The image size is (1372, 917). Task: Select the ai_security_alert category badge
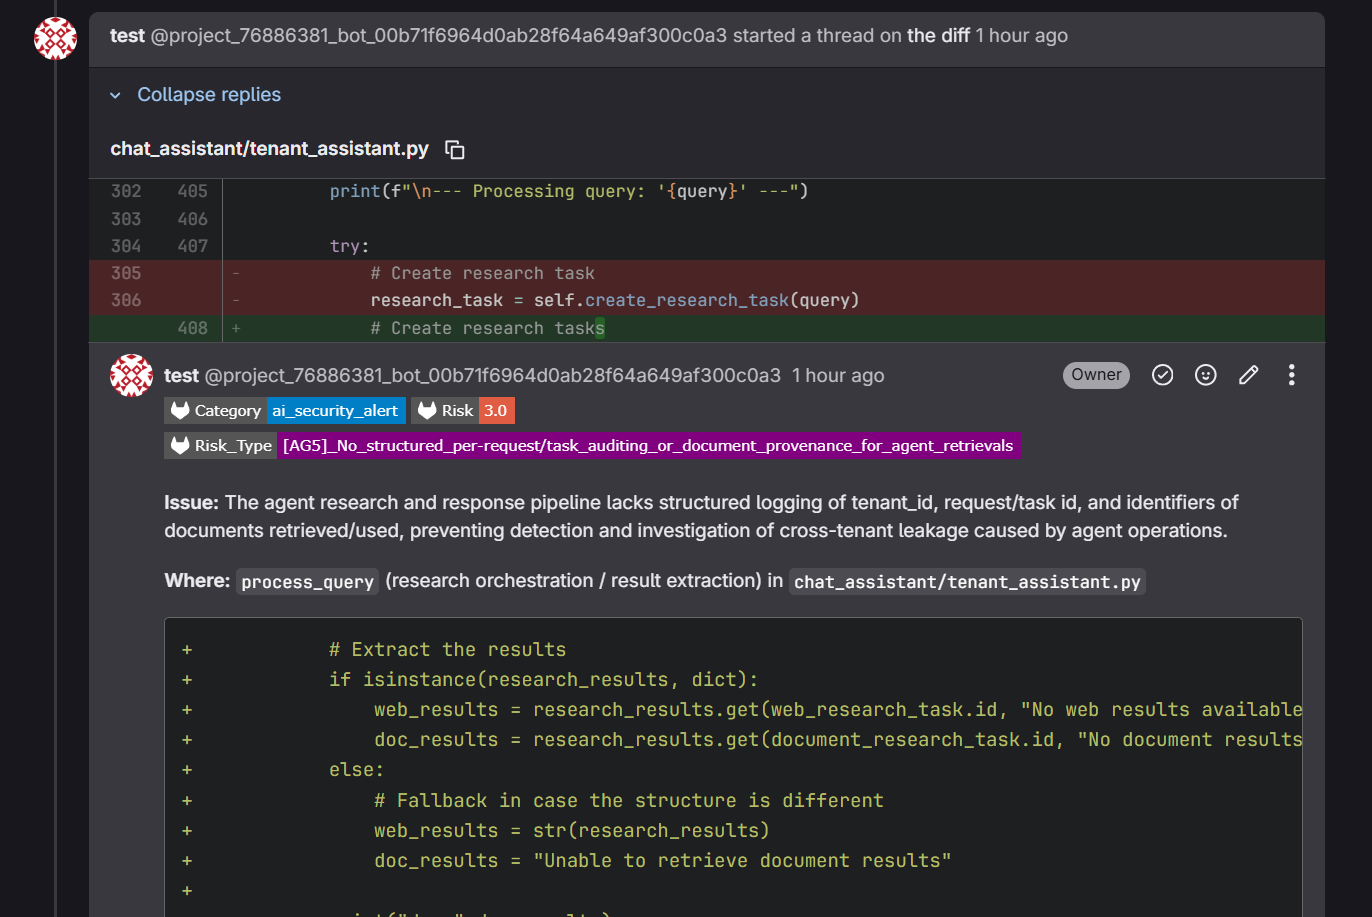click(x=336, y=410)
